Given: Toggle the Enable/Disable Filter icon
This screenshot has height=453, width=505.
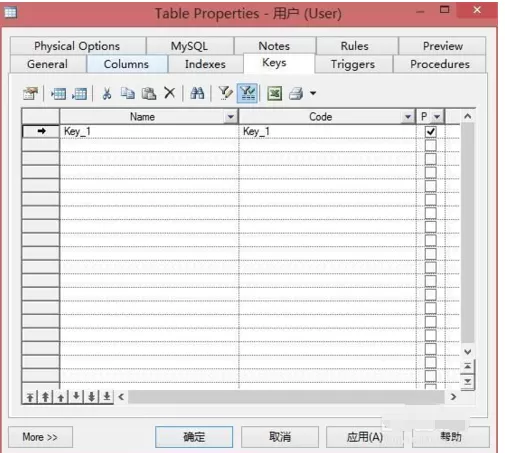Looking at the screenshot, I should 247,93.
